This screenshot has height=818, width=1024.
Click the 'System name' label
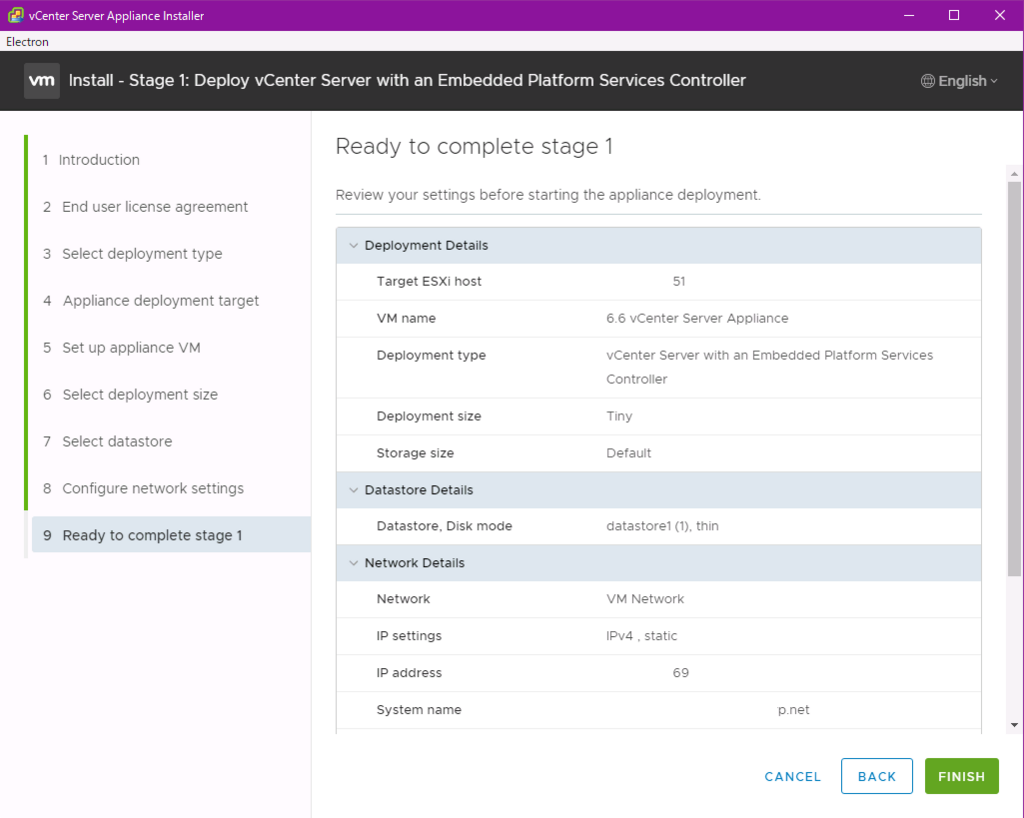tap(419, 710)
